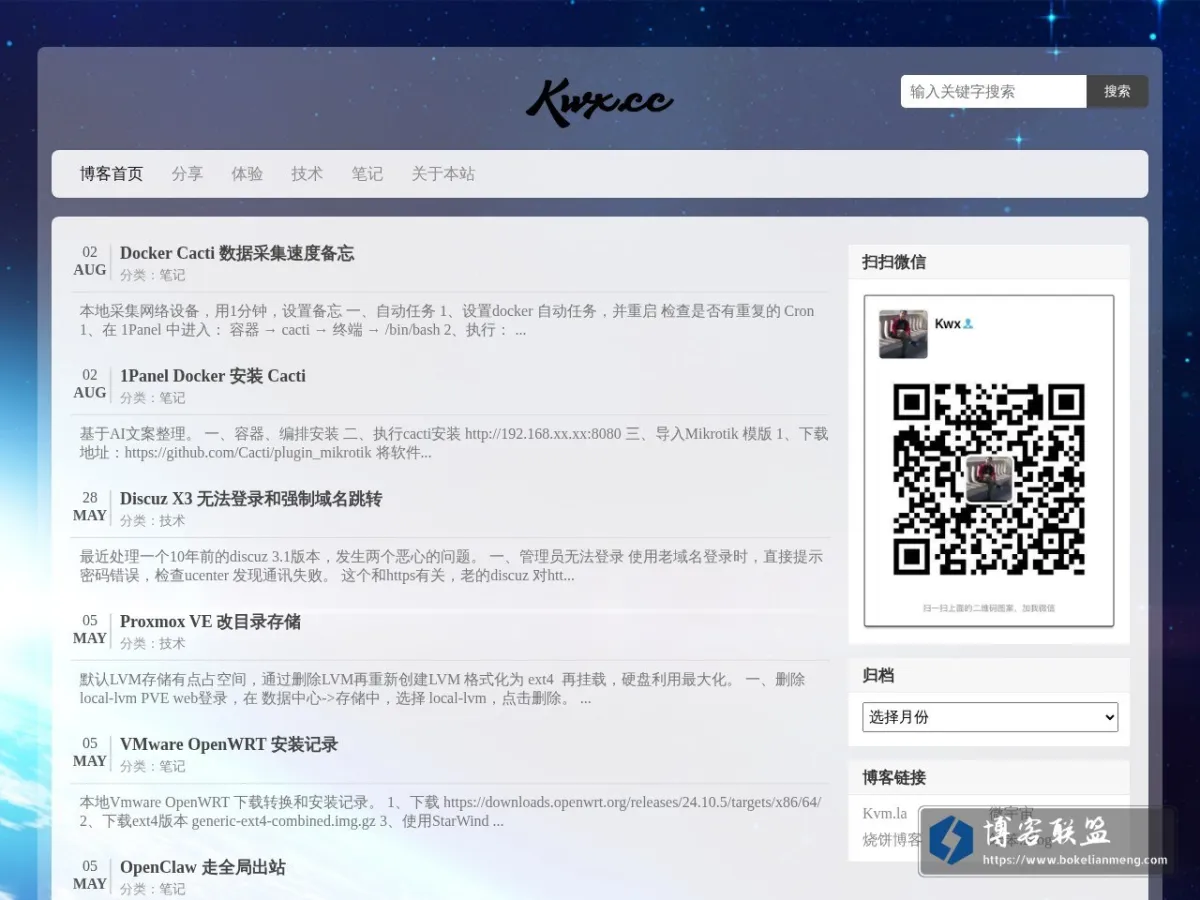Click the 扫扫微信 sidebar heading
The image size is (1200, 900).
tap(894, 262)
